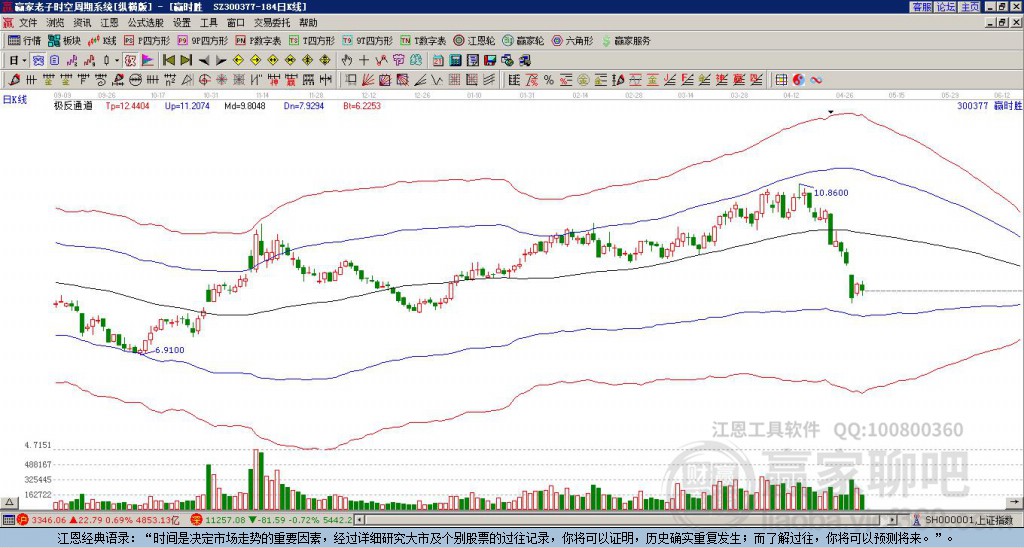The height and width of the screenshot is (548, 1024).
Task: Open the 浏览 menu
Action: [56, 23]
